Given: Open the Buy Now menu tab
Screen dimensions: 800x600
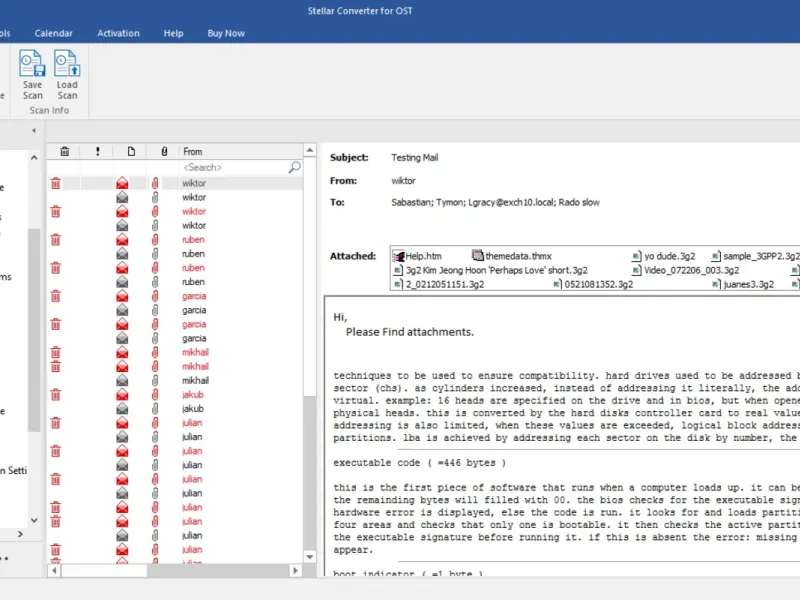Looking at the screenshot, I should (226, 33).
